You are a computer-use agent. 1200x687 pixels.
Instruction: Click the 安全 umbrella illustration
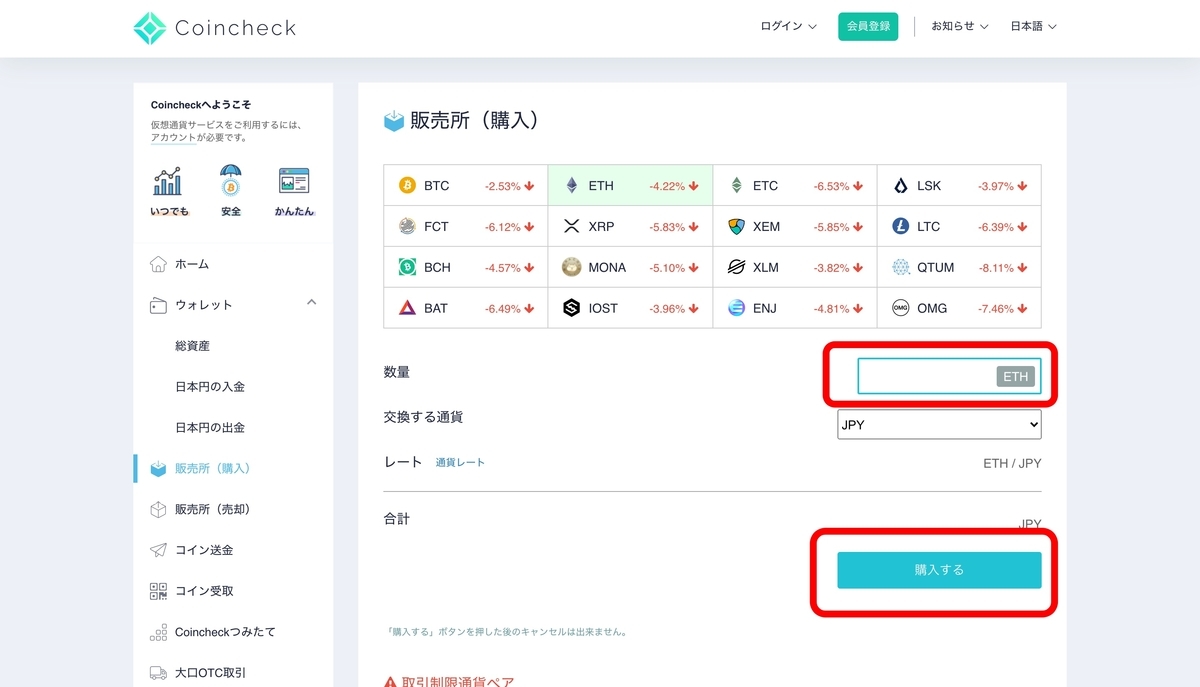231,182
